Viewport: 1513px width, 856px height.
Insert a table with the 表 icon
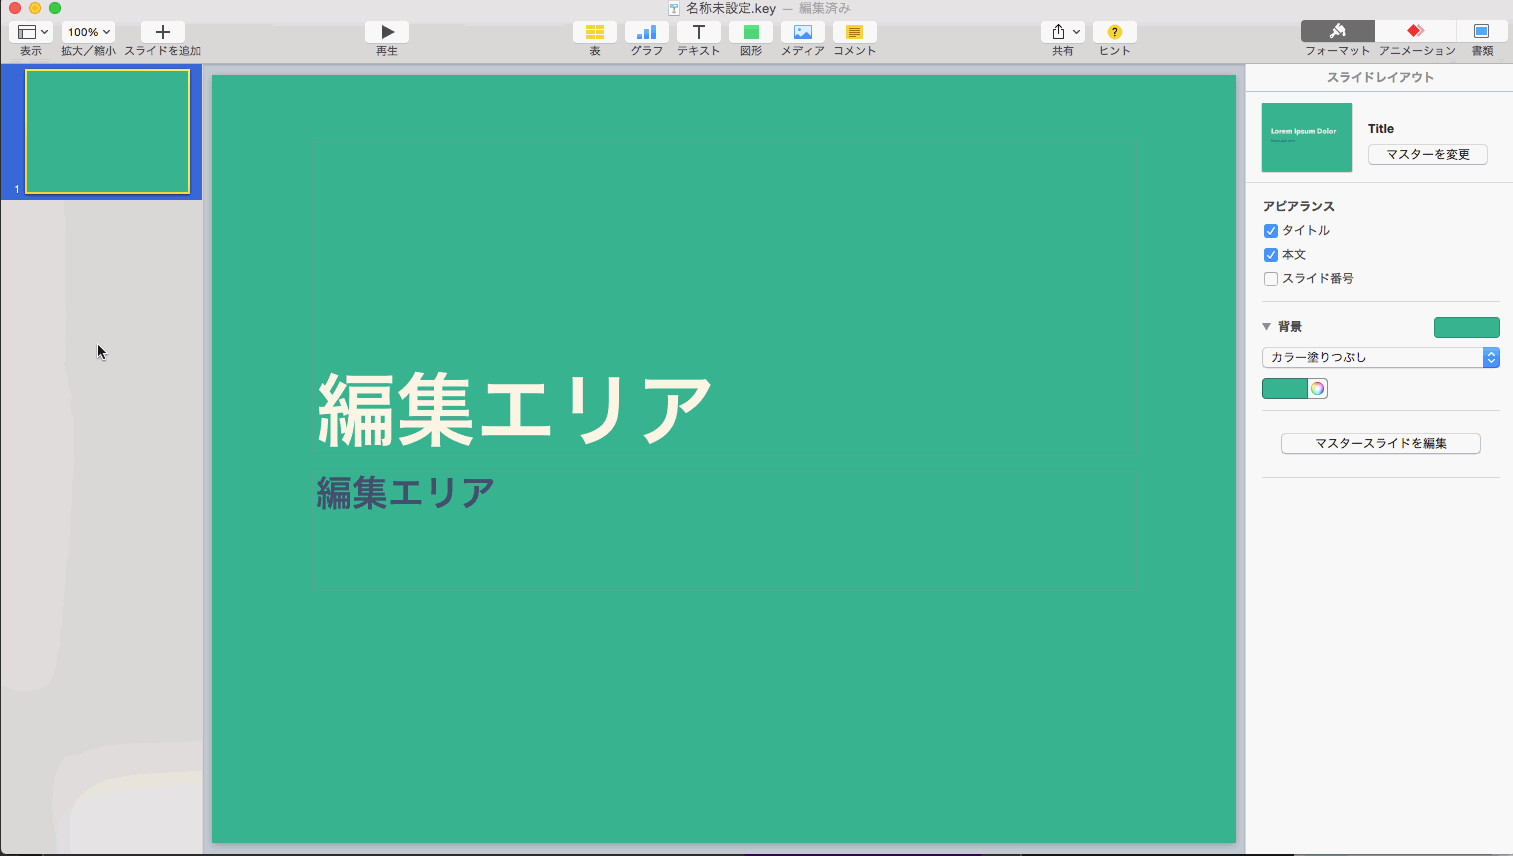(595, 32)
